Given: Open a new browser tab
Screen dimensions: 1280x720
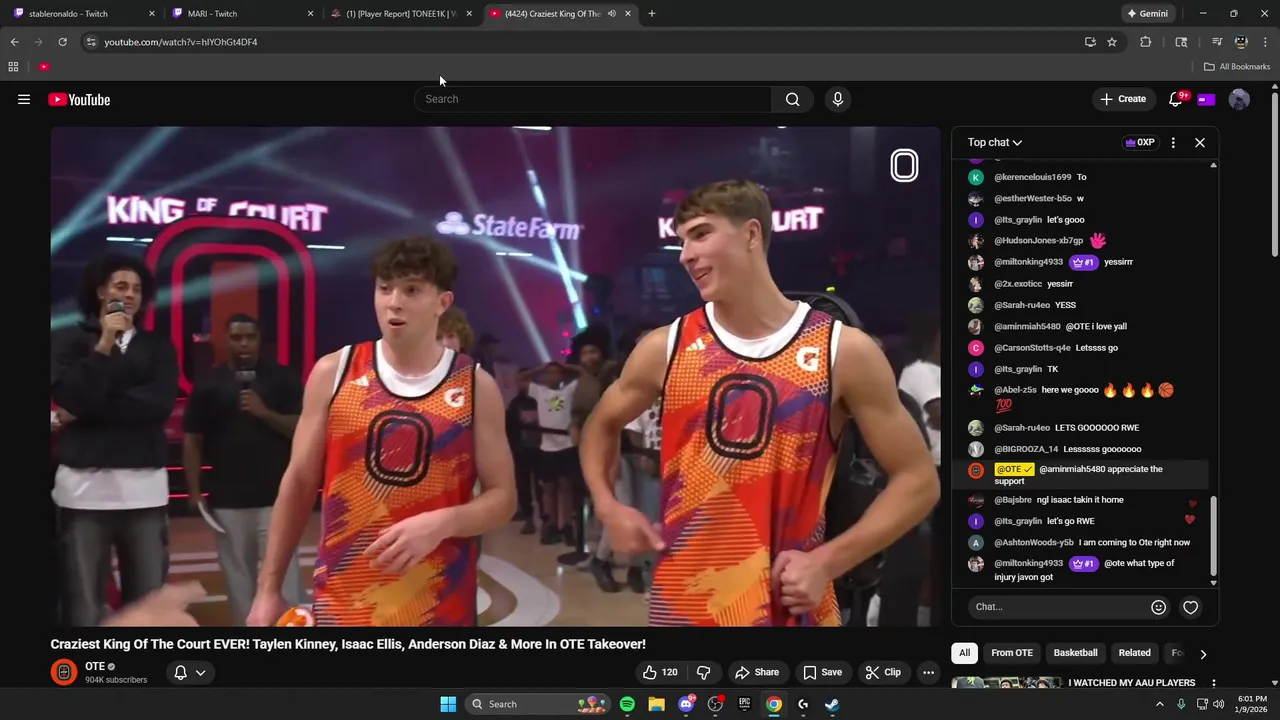Looking at the screenshot, I should point(652,14).
